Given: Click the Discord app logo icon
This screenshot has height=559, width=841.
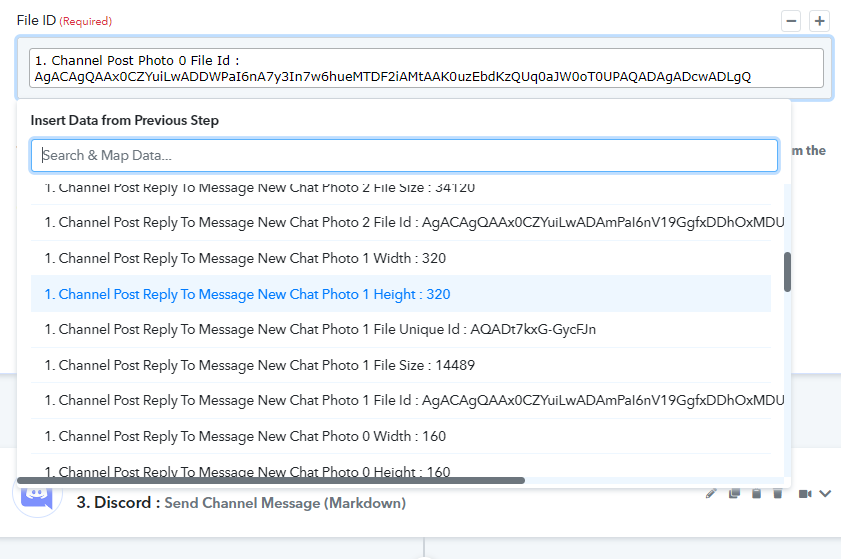Looking at the screenshot, I should click(37, 496).
